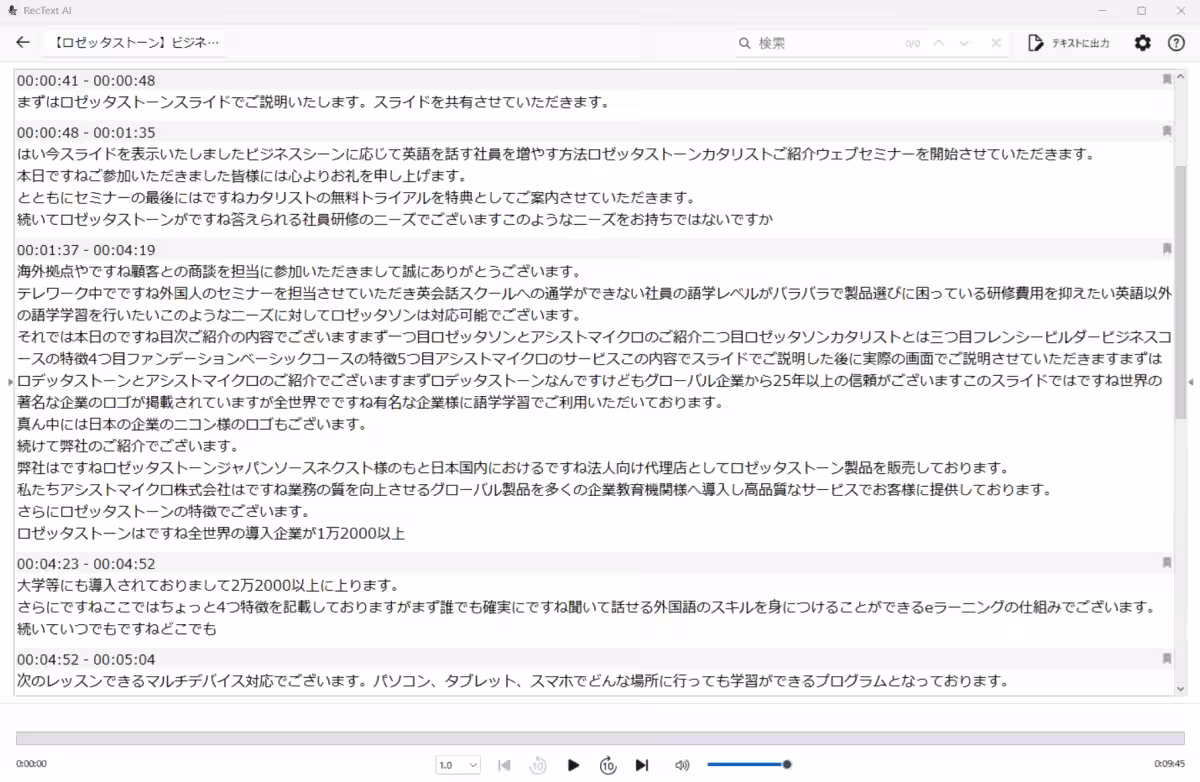The height and width of the screenshot is (782, 1200).
Task: Toggle bookmark on the 00:00:41 segment
Action: (1166, 79)
